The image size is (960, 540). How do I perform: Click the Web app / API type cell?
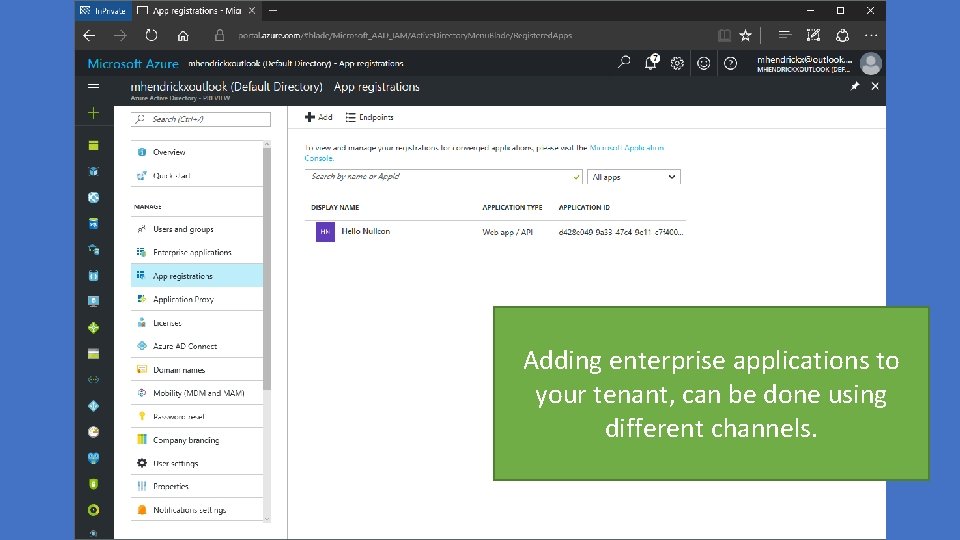point(507,232)
